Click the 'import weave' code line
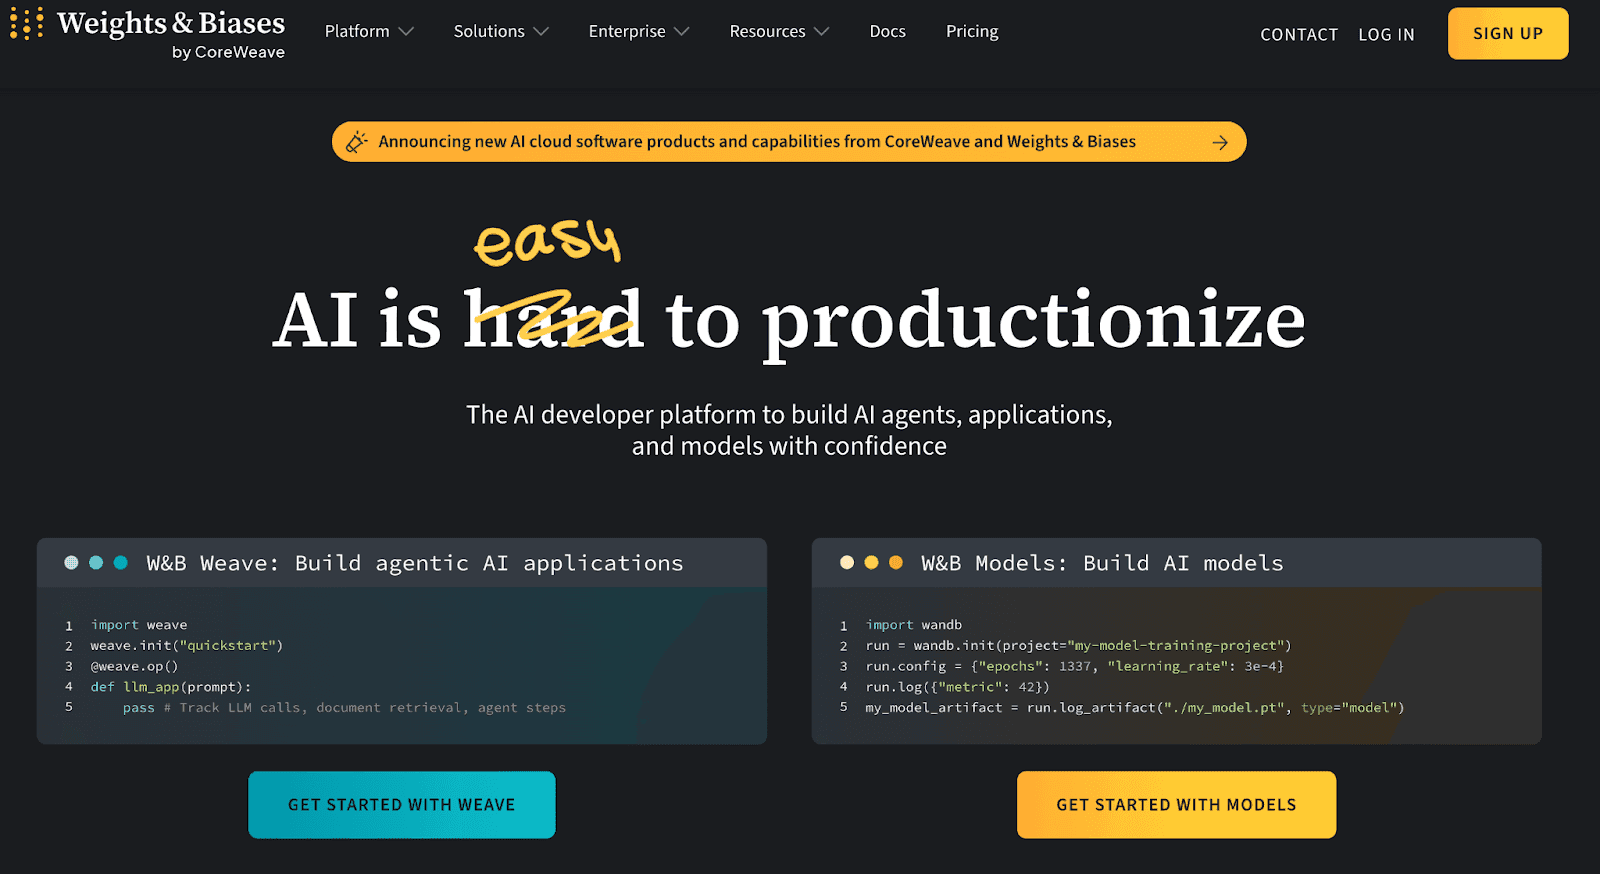Viewport: 1600px width, 874px height. coord(139,625)
